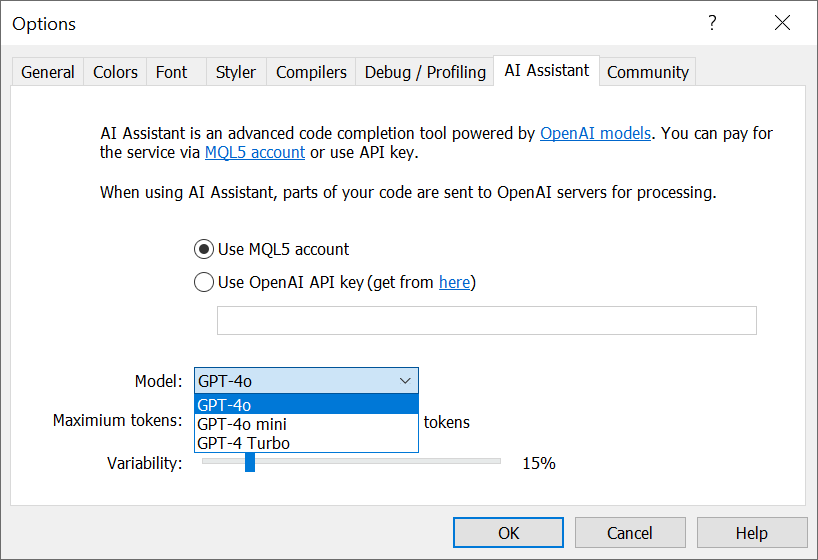Expand the Model dropdown arrow
The height and width of the screenshot is (560, 818).
[x=405, y=381]
